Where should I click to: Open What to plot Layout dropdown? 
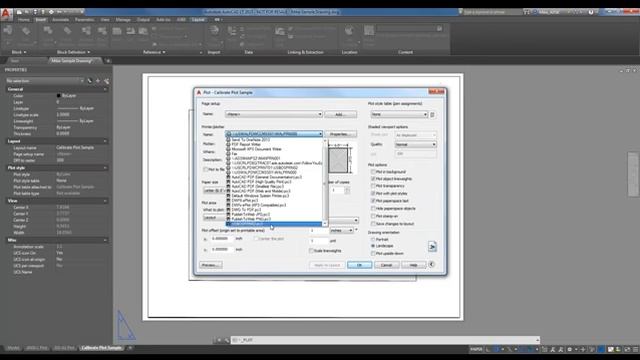(214, 218)
